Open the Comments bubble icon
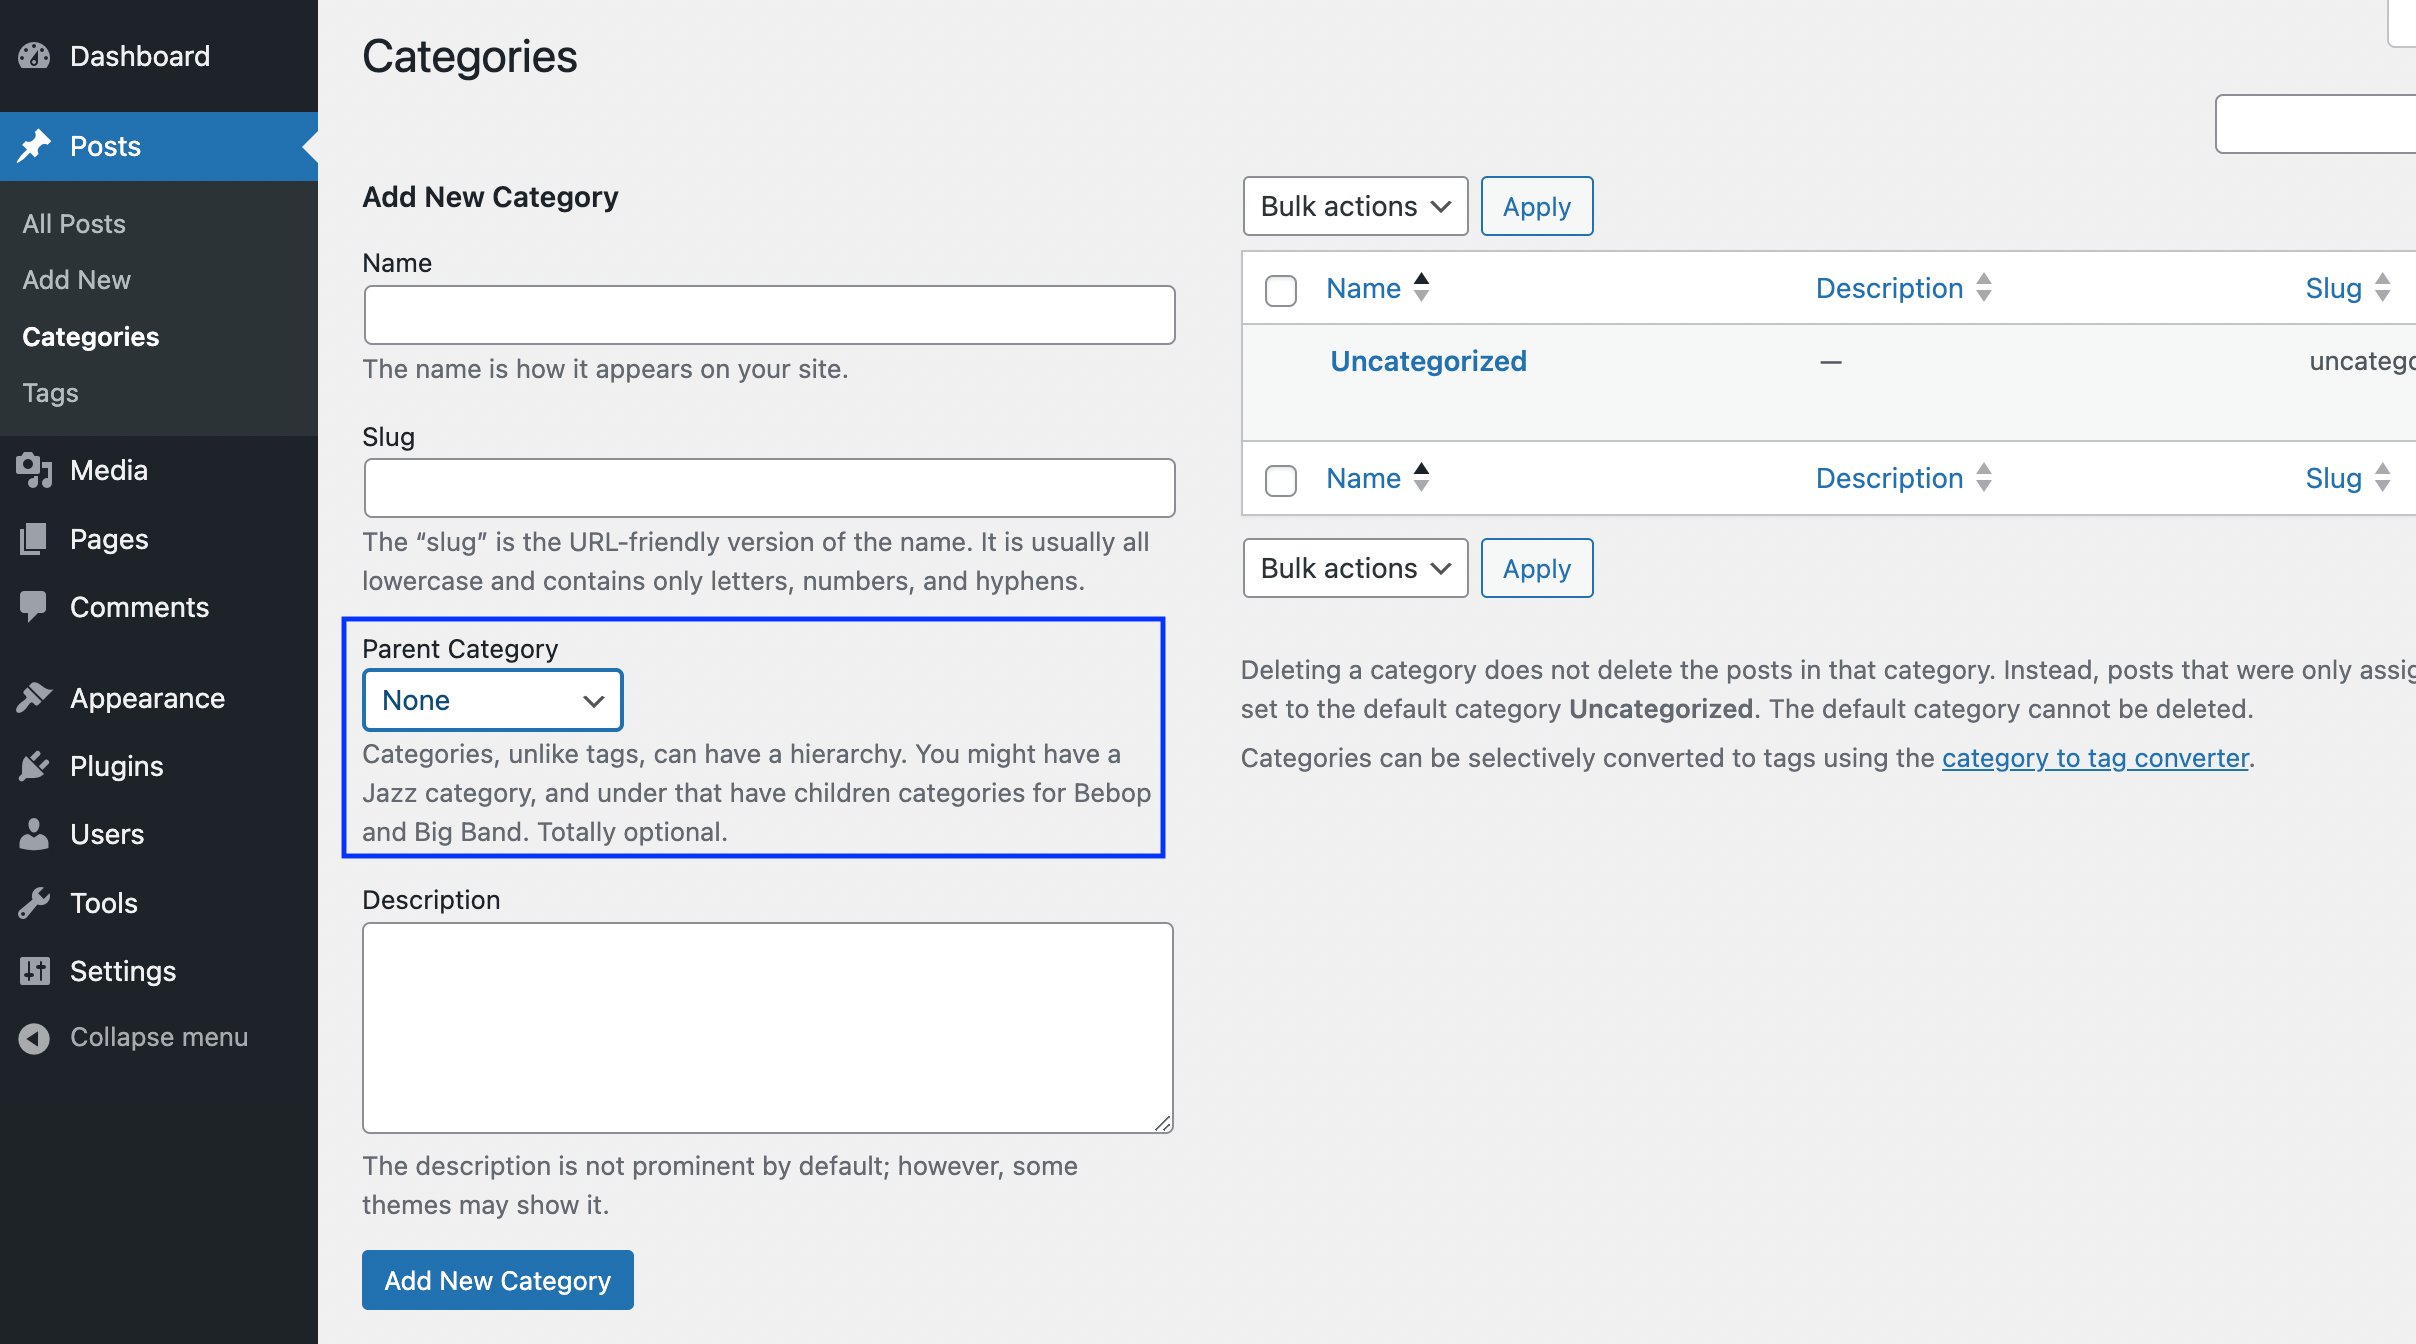The height and width of the screenshot is (1344, 2416). tap(34, 606)
